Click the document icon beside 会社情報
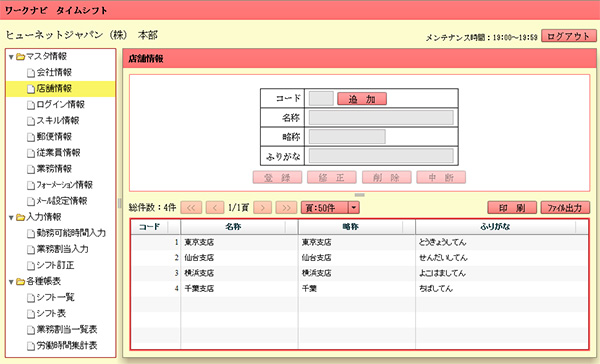The height and width of the screenshot is (364, 600). point(31,73)
